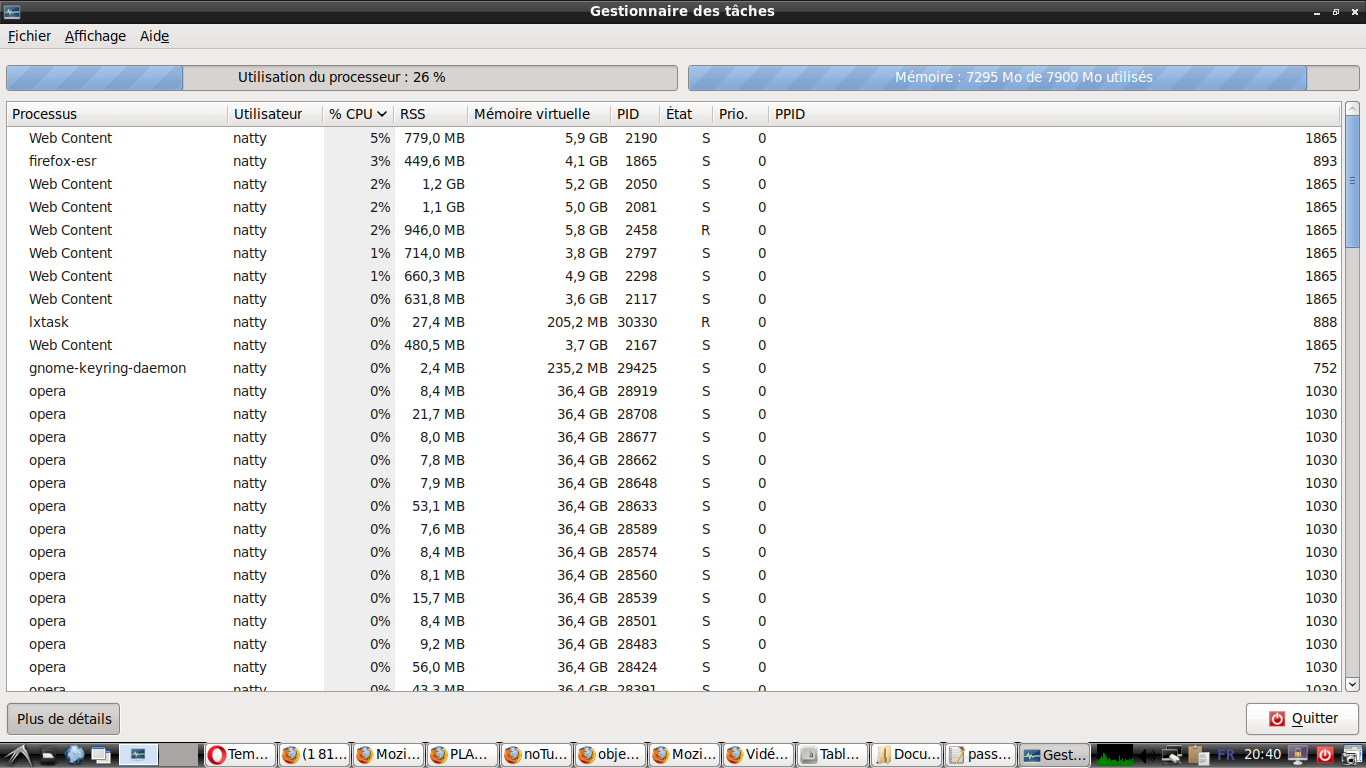1366x768 pixels.
Task: Click the screenshot tool icon in the panel
Action: tap(1351, 755)
